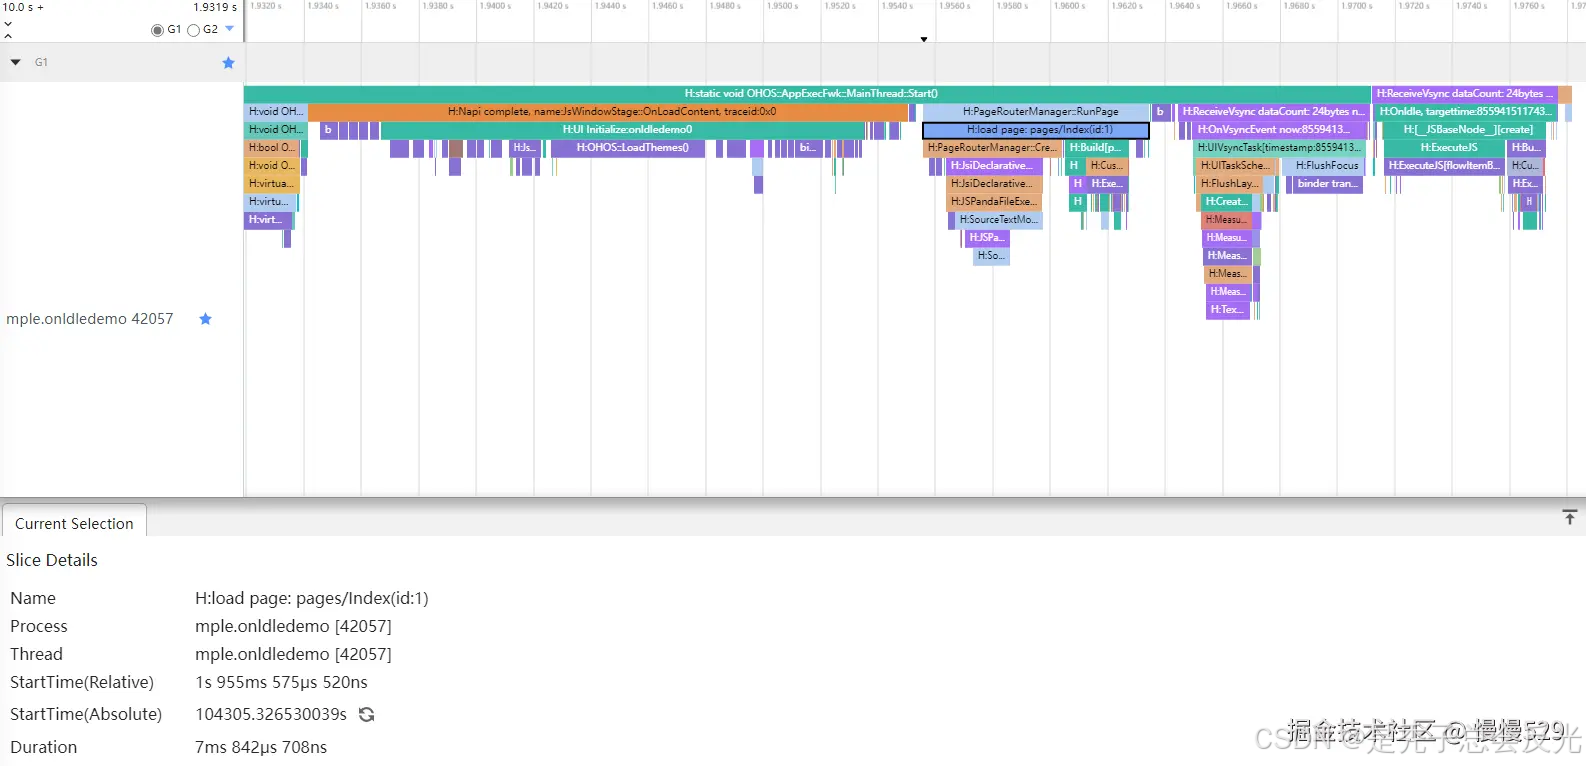The height and width of the screenshot is (766, 1586).
Task: Click the blue triangle next to G2
Action: [x=230, y=29]
